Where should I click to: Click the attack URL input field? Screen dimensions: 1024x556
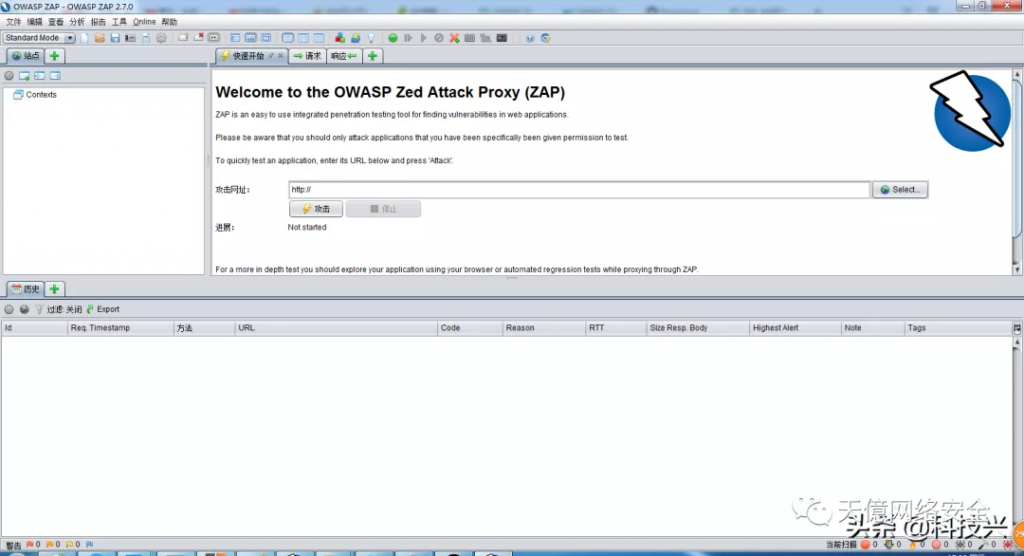point(578,189)
